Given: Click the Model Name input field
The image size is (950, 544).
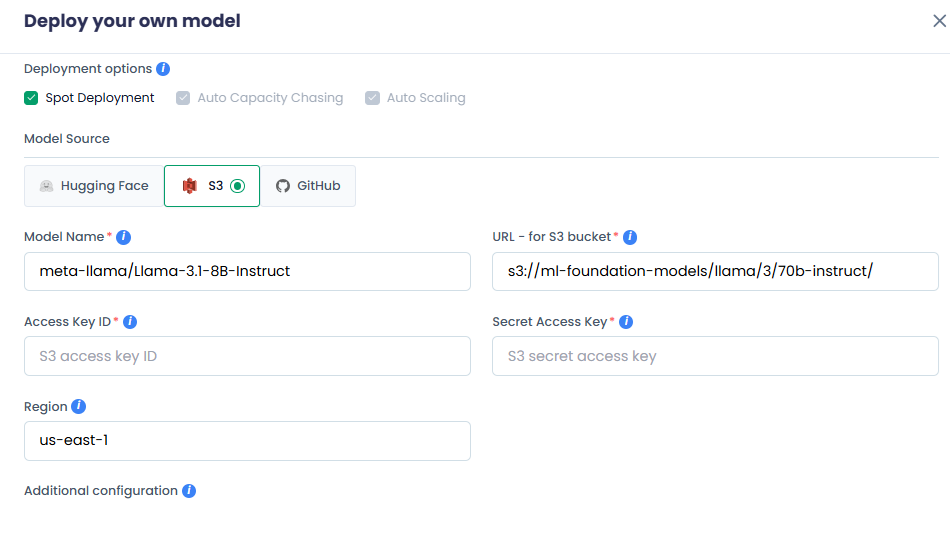Looking at the screenshot, I should (247, 271).
